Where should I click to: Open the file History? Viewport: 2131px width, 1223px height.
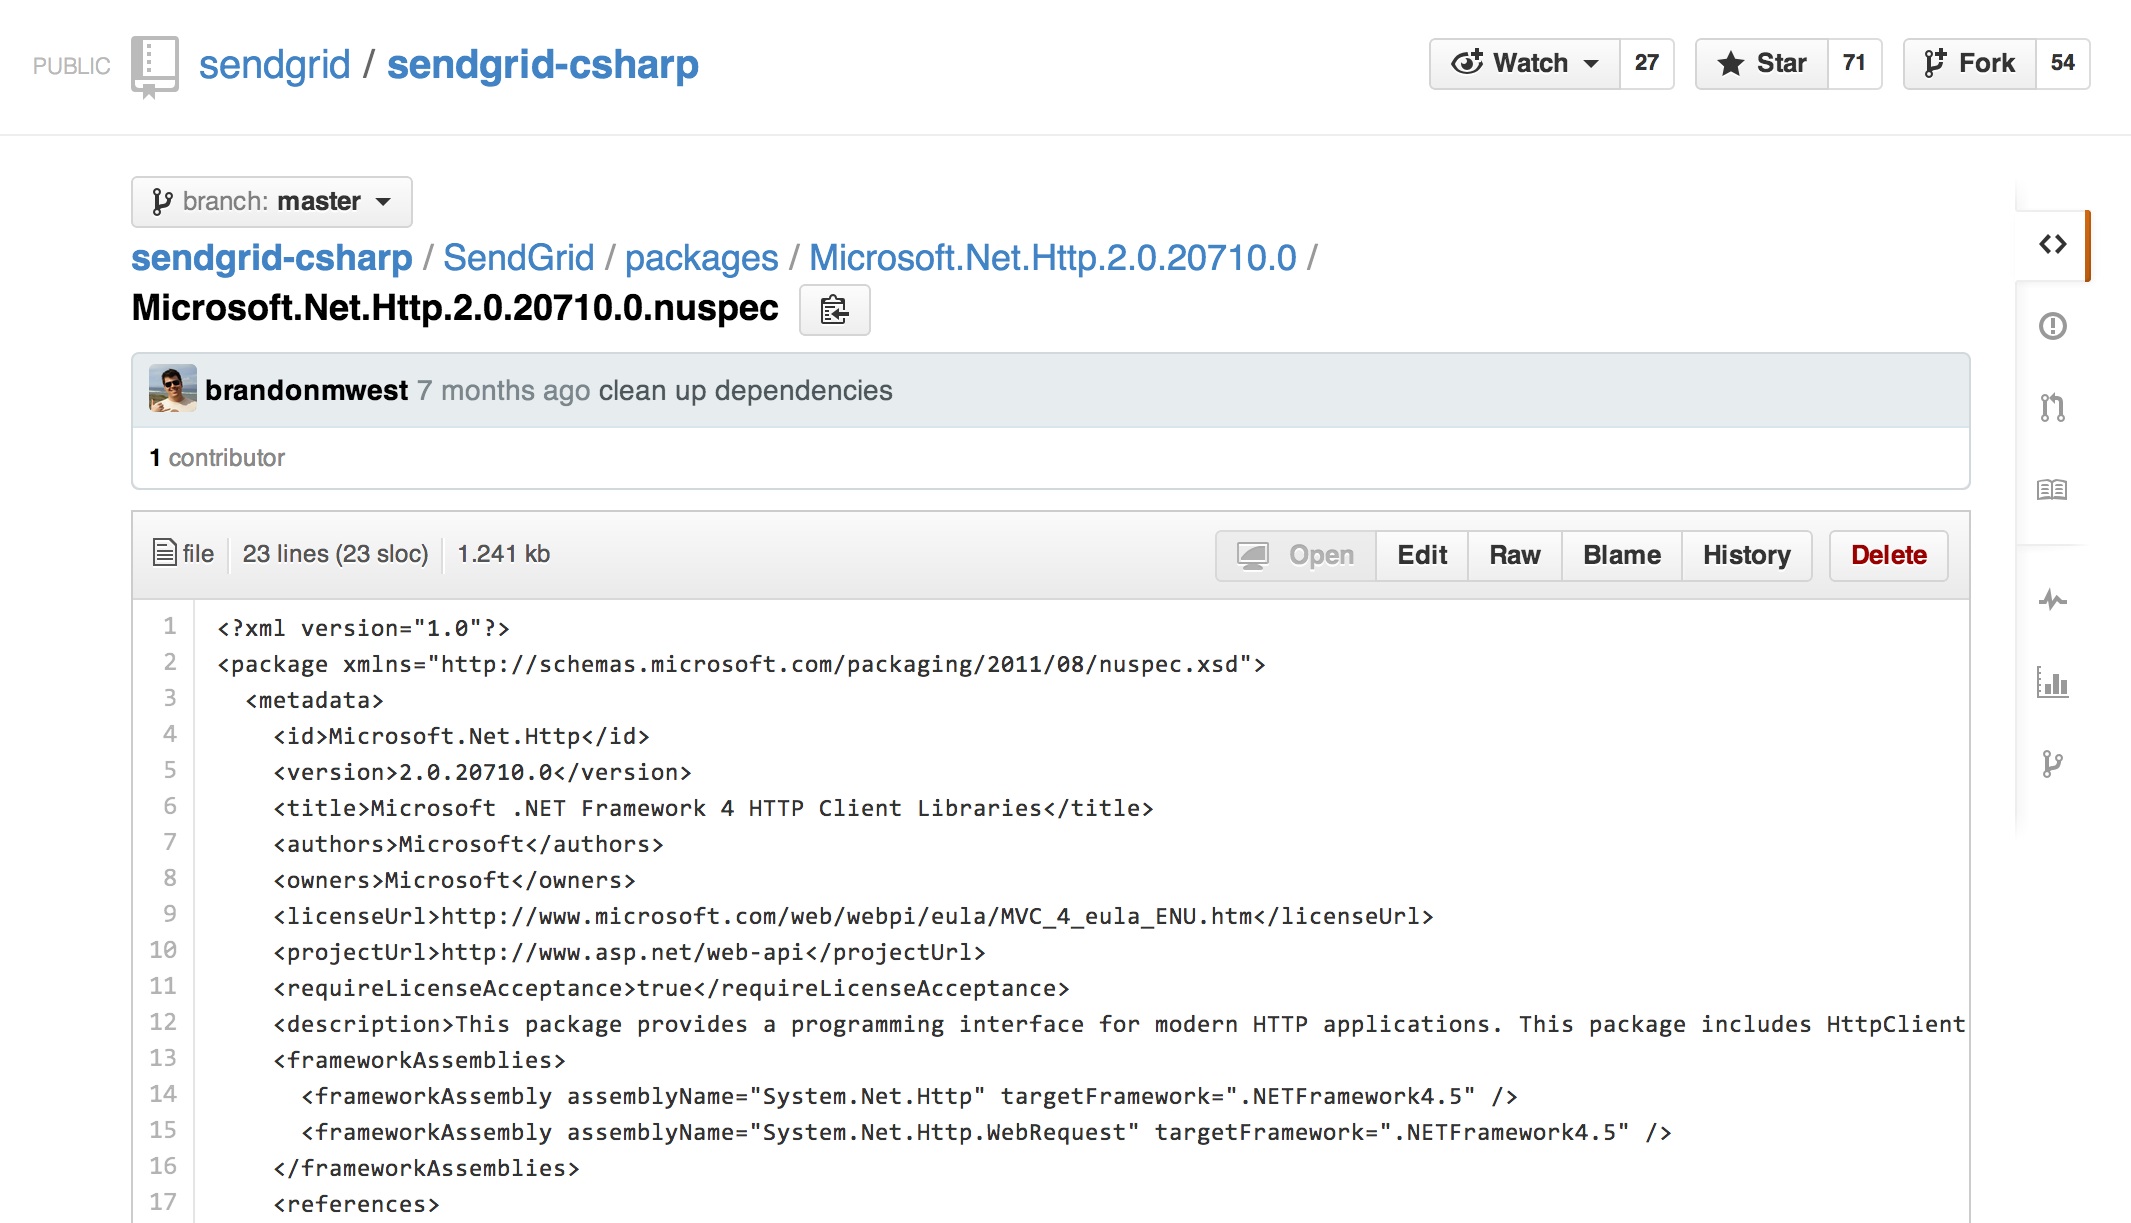click(x=1747, y=556)
